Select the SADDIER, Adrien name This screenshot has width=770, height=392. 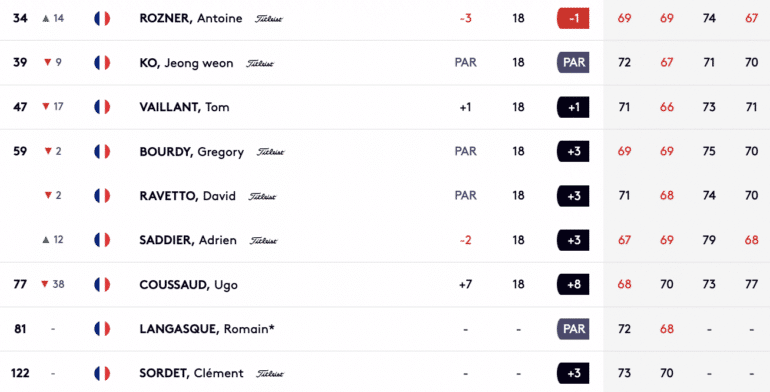[188, 240]
